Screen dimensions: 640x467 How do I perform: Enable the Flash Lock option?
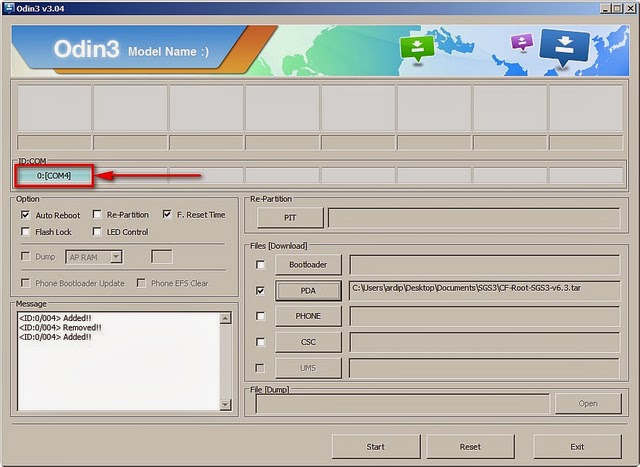pos(25,232)
